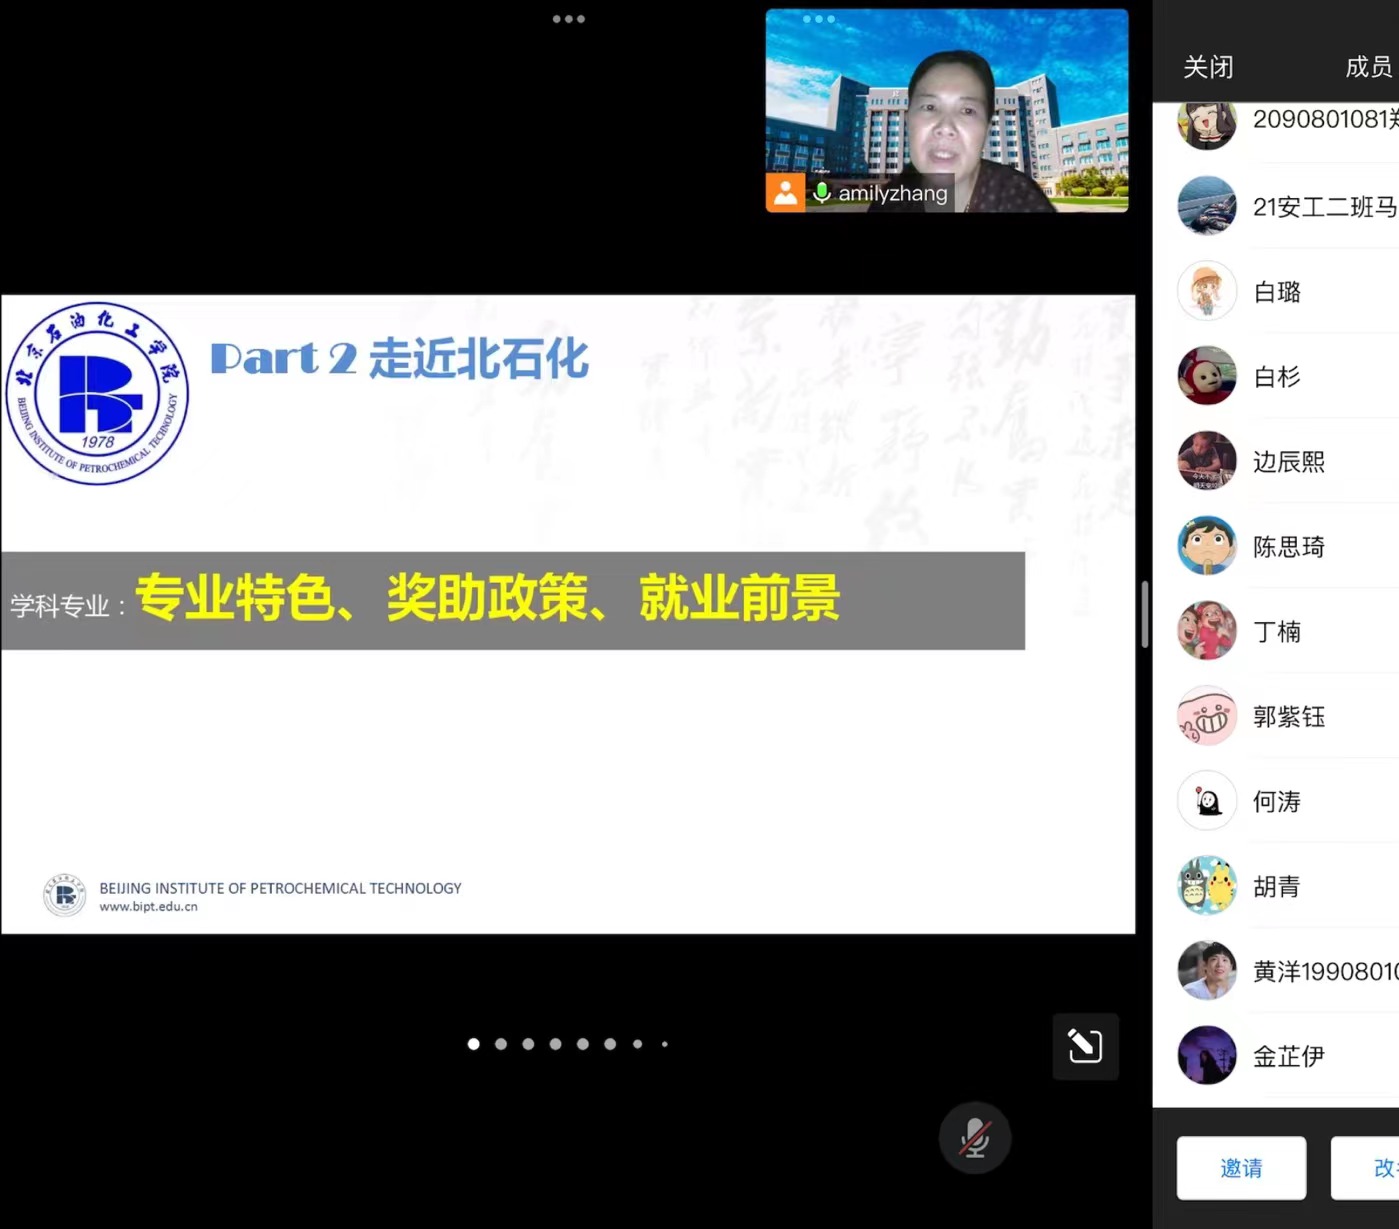Select member 胡青 in list
The image size is (1399, 1229).
tap(1276, 887)
